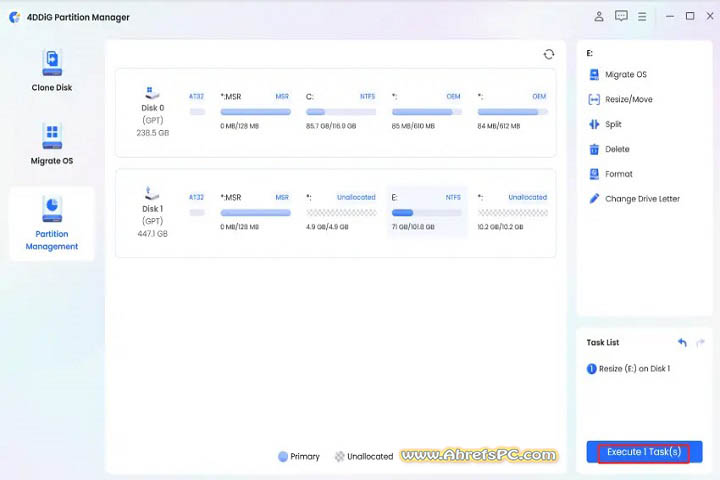Screen dimensions: 720x480
Task: Select the Partition Management sidebar tab
Action: coord(52,224)
